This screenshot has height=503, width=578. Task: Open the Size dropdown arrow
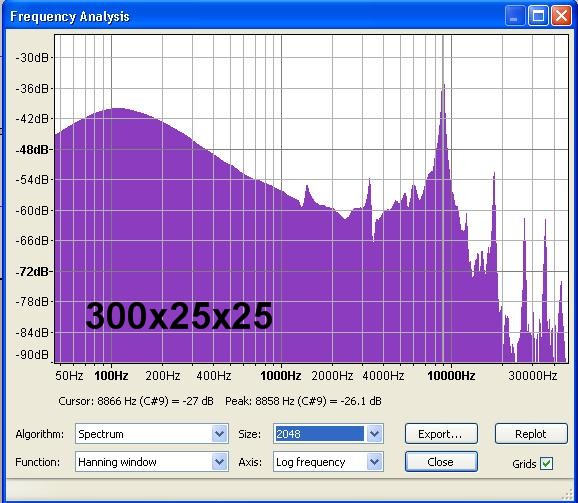pos(374,434)
